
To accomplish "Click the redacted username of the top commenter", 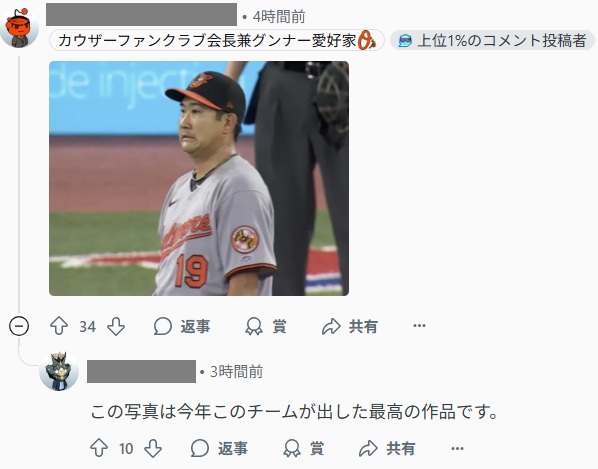I will 141,14.
